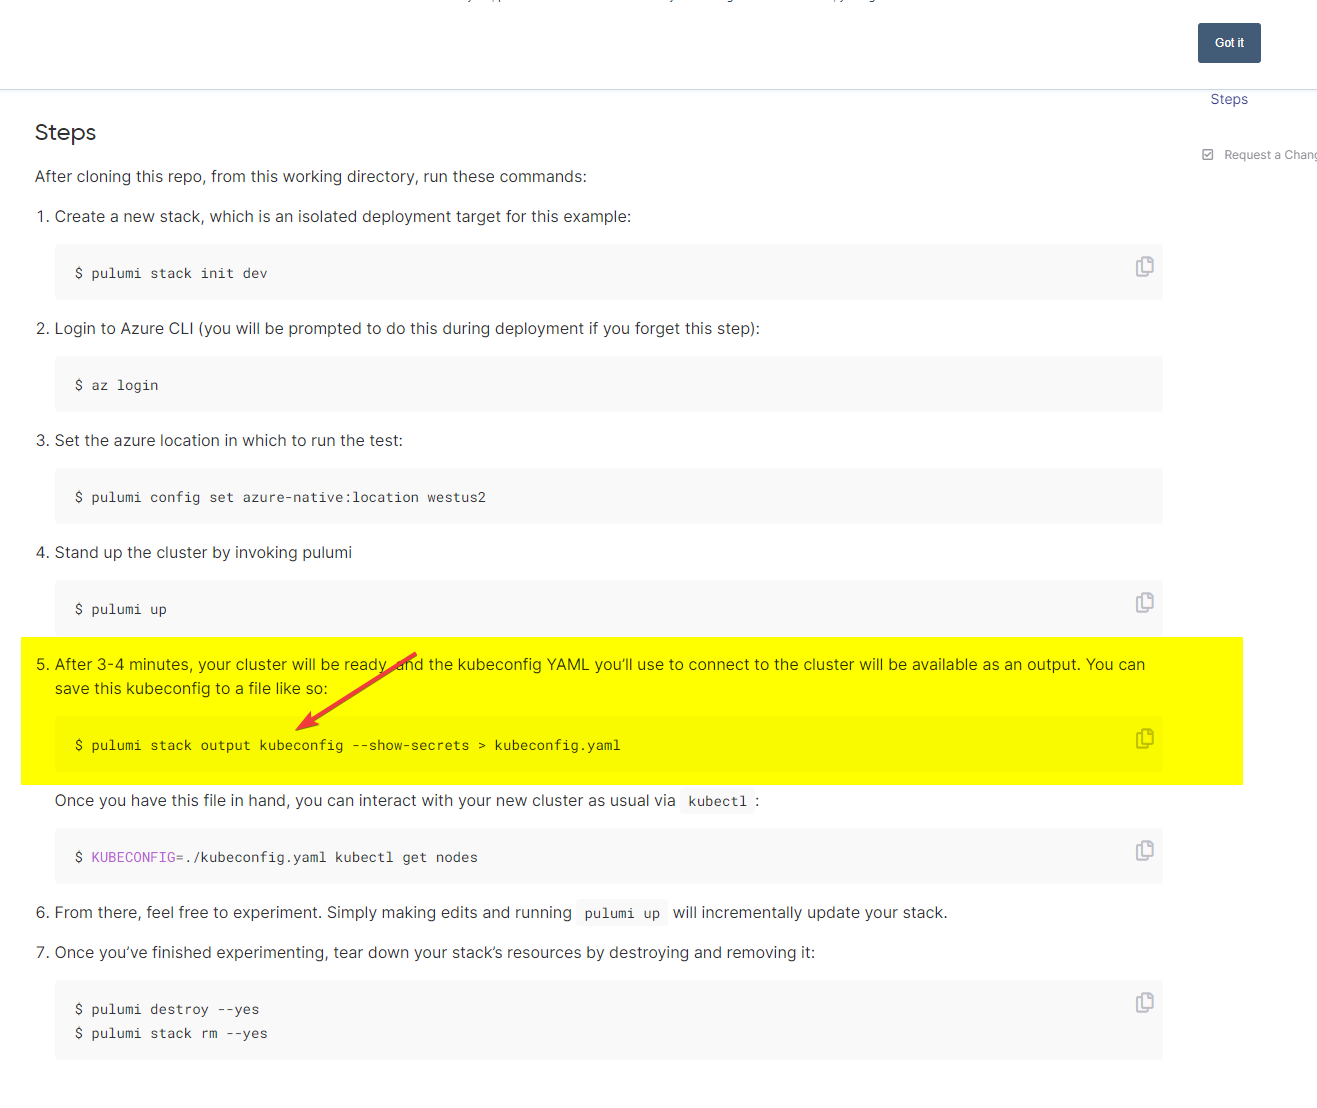
Task: Open the Steps section in the sidebar
Action: (x=1229, y=99)
